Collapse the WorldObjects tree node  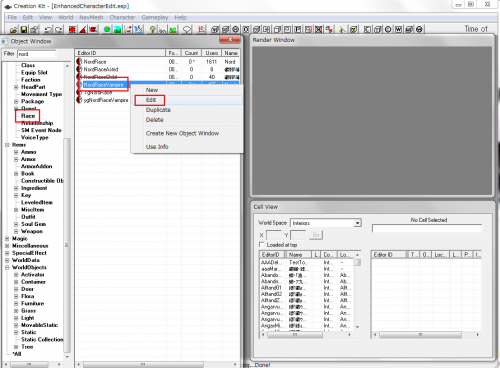pyautogui.click(x=7, y=267)
